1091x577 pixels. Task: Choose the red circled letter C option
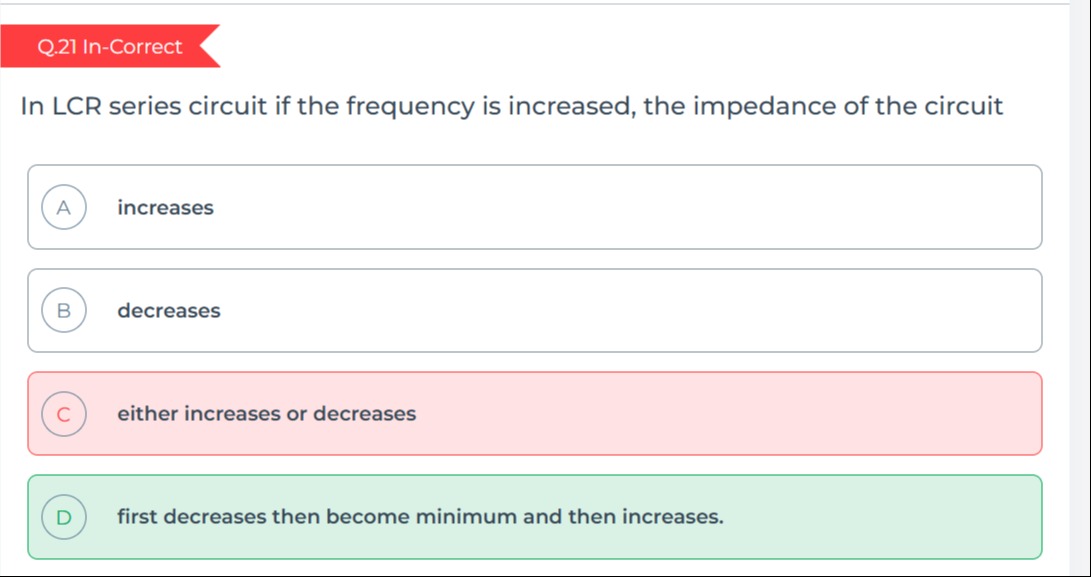(64, 414)
